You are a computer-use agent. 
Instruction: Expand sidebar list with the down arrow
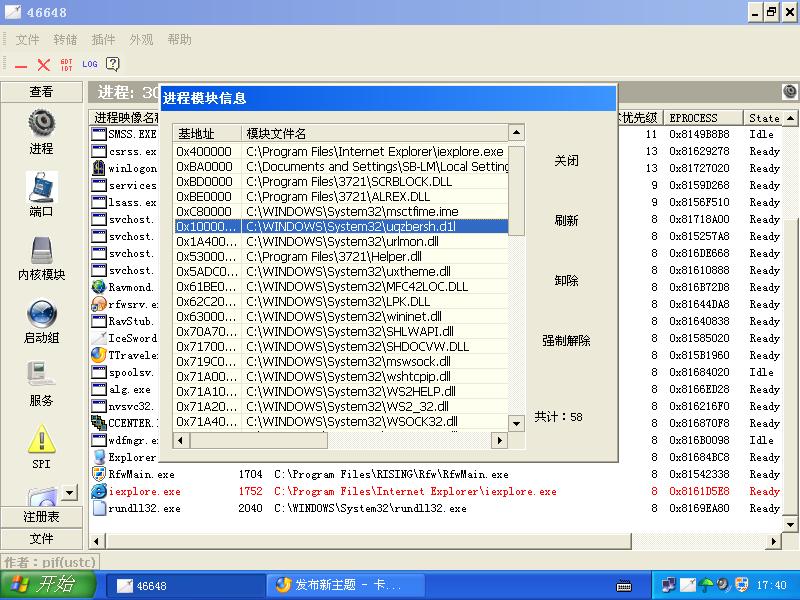pyautogui.click(x=69, y=492)
